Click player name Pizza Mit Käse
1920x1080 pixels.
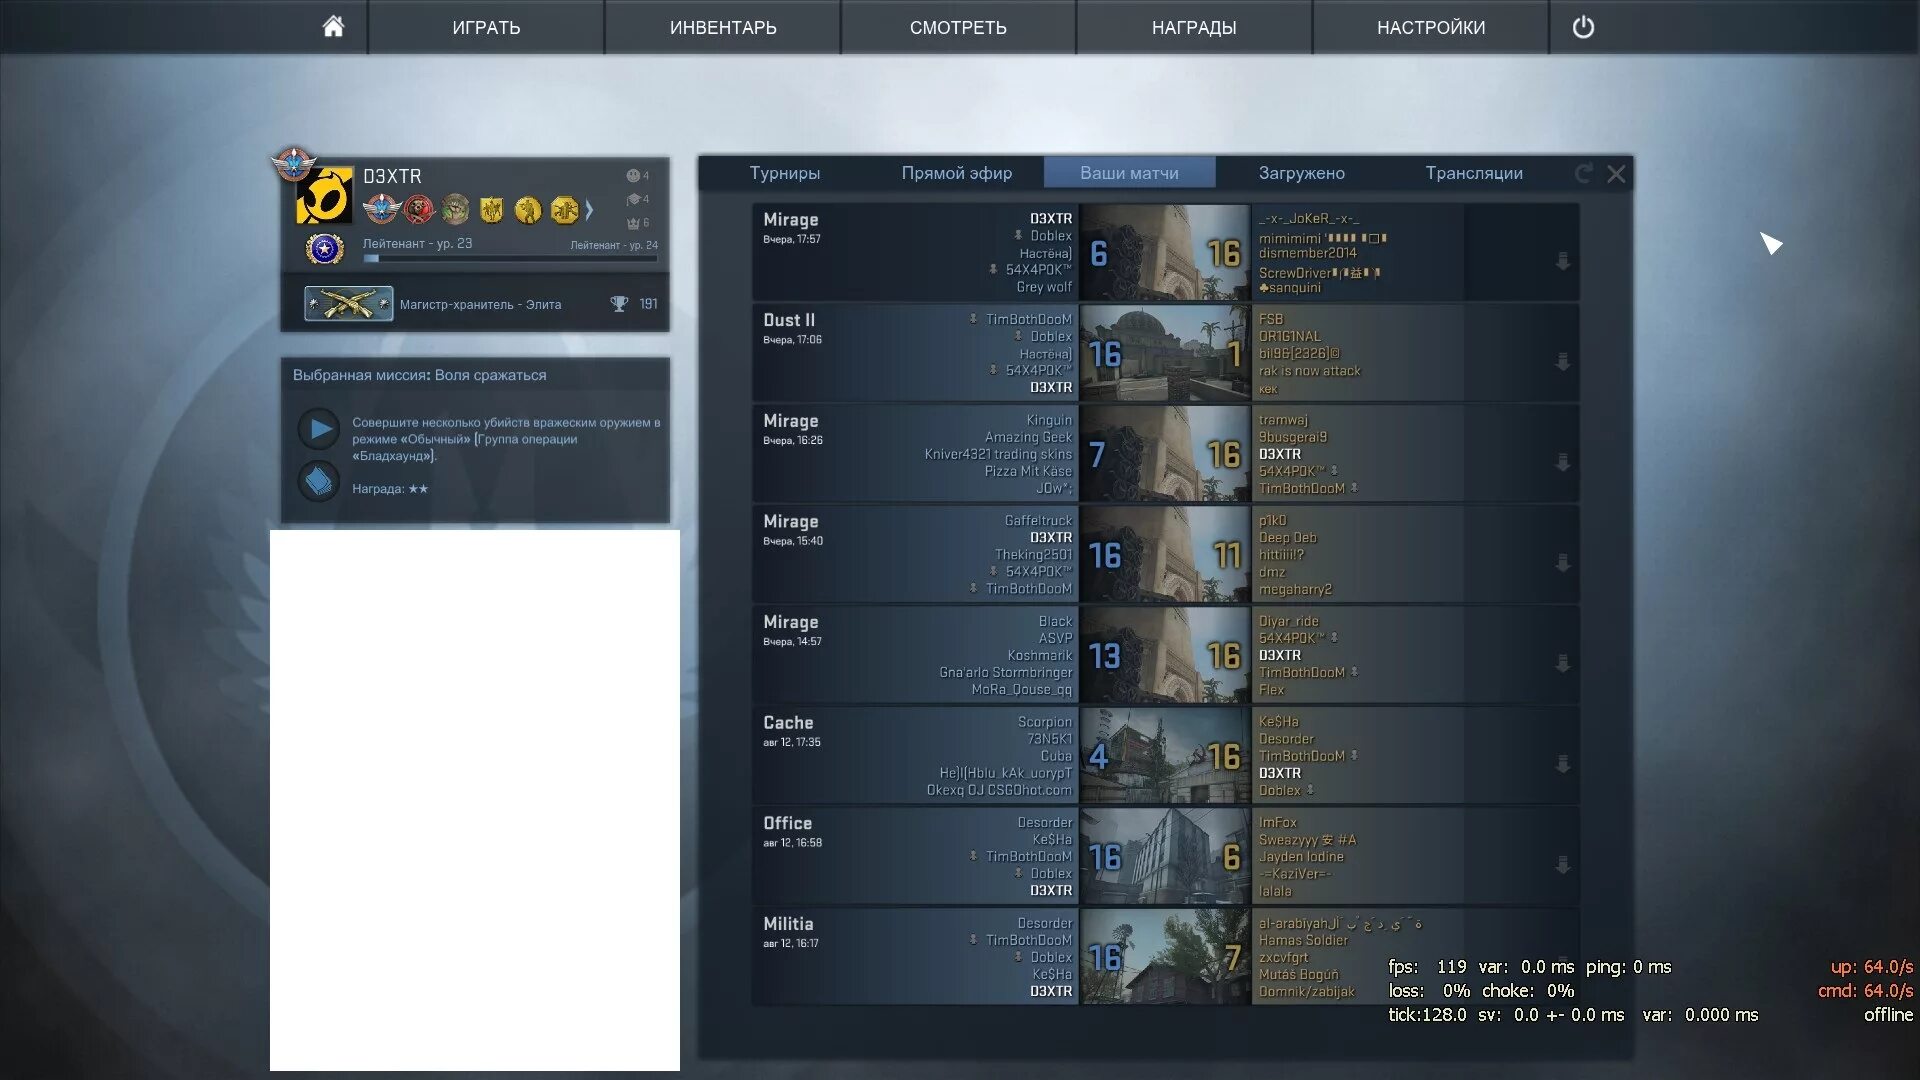click(1028, 471)
